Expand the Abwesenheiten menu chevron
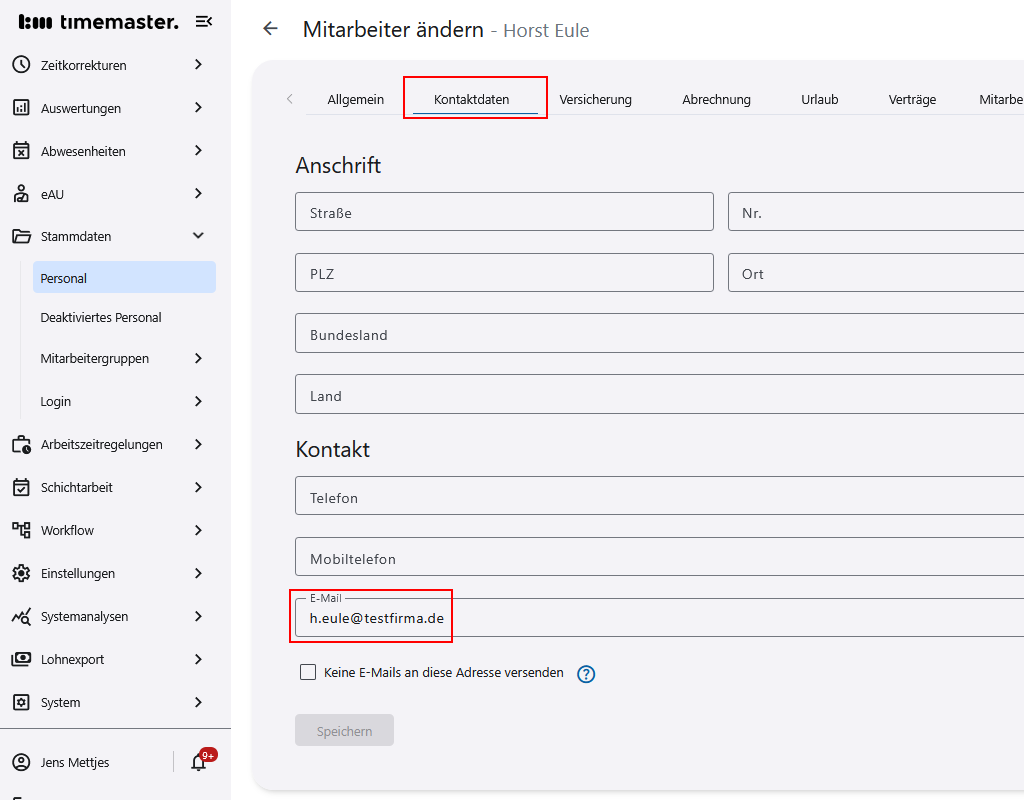Screen dimensions: 1024x800 [x=198, y=151]
